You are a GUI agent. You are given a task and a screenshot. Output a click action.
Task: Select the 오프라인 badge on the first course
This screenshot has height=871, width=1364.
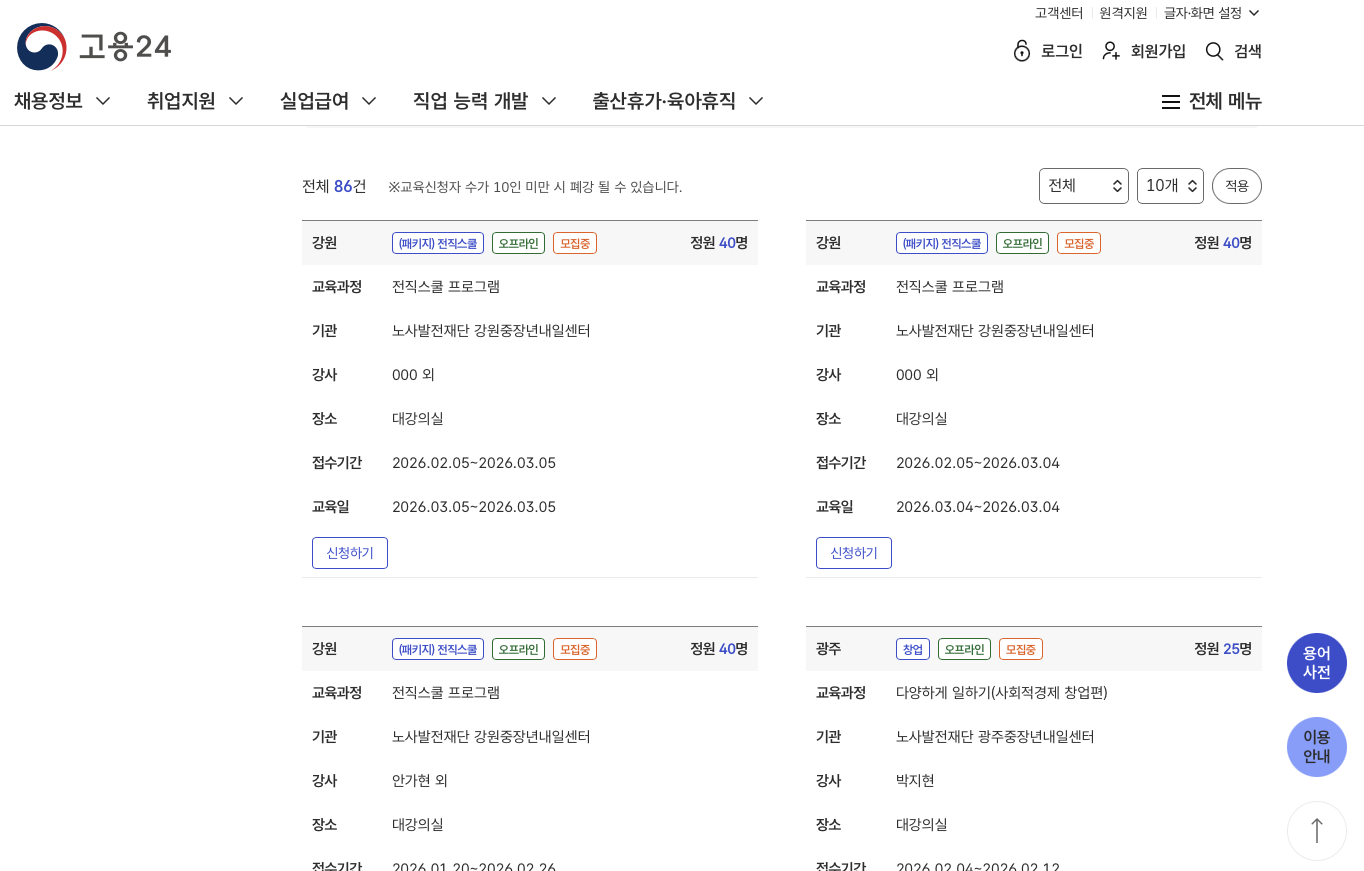pos(518,242)
